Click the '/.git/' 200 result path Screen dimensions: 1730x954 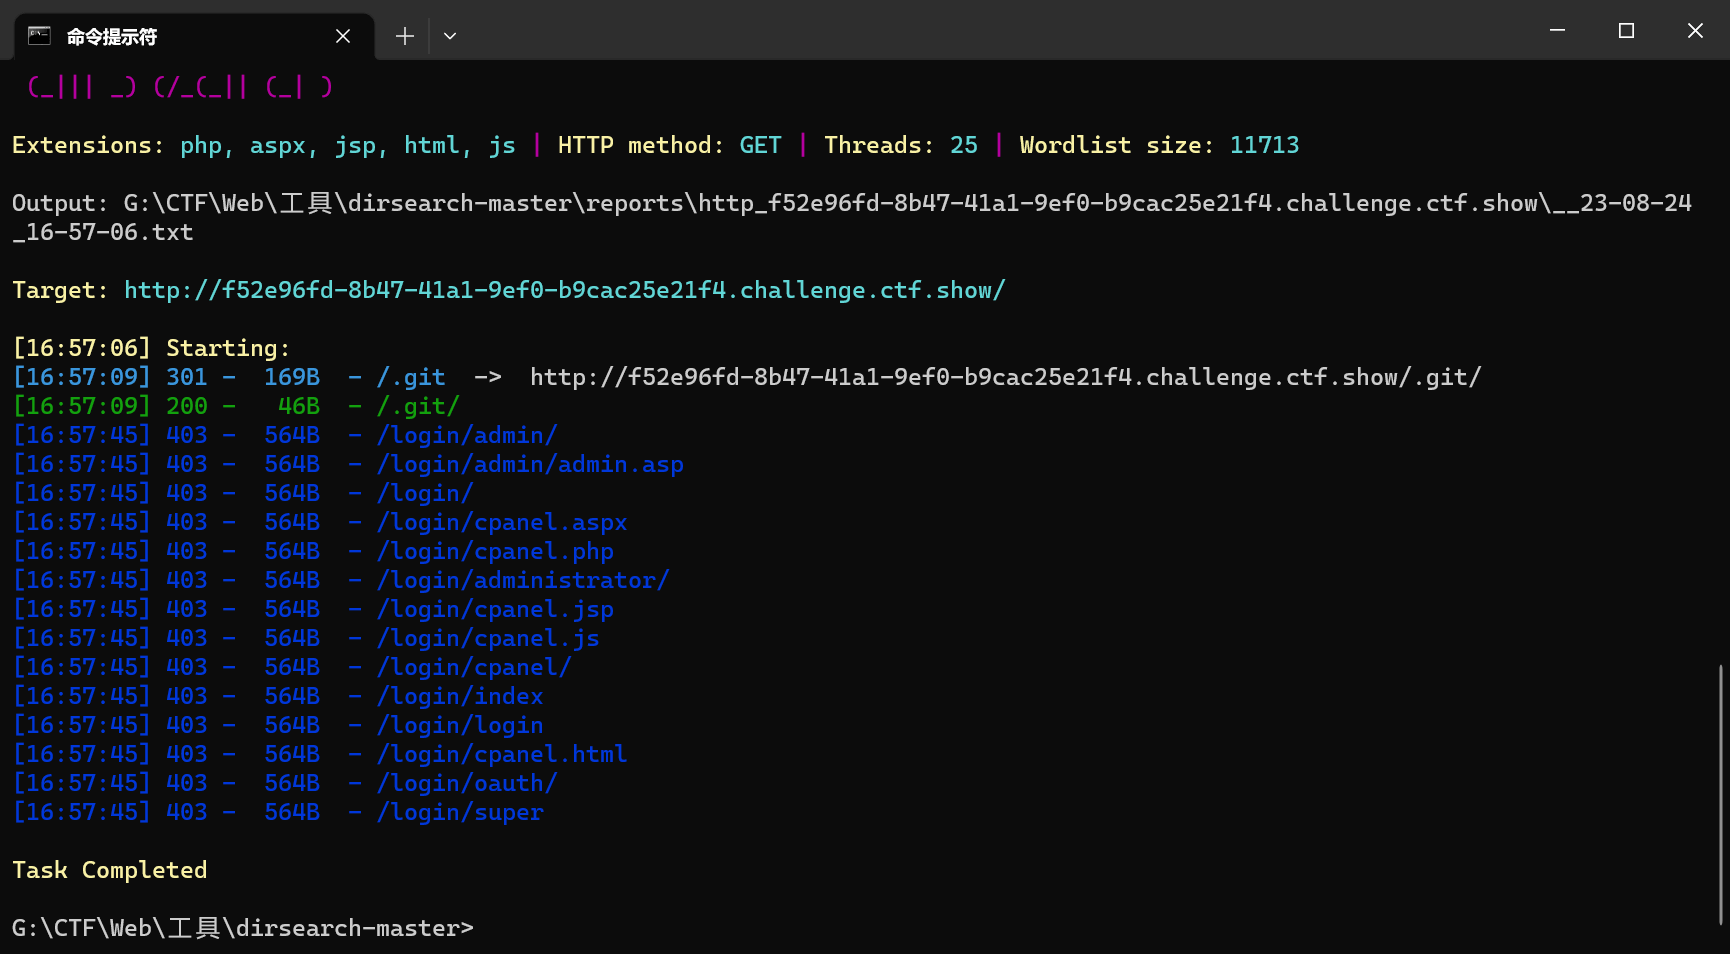(418, 406)
